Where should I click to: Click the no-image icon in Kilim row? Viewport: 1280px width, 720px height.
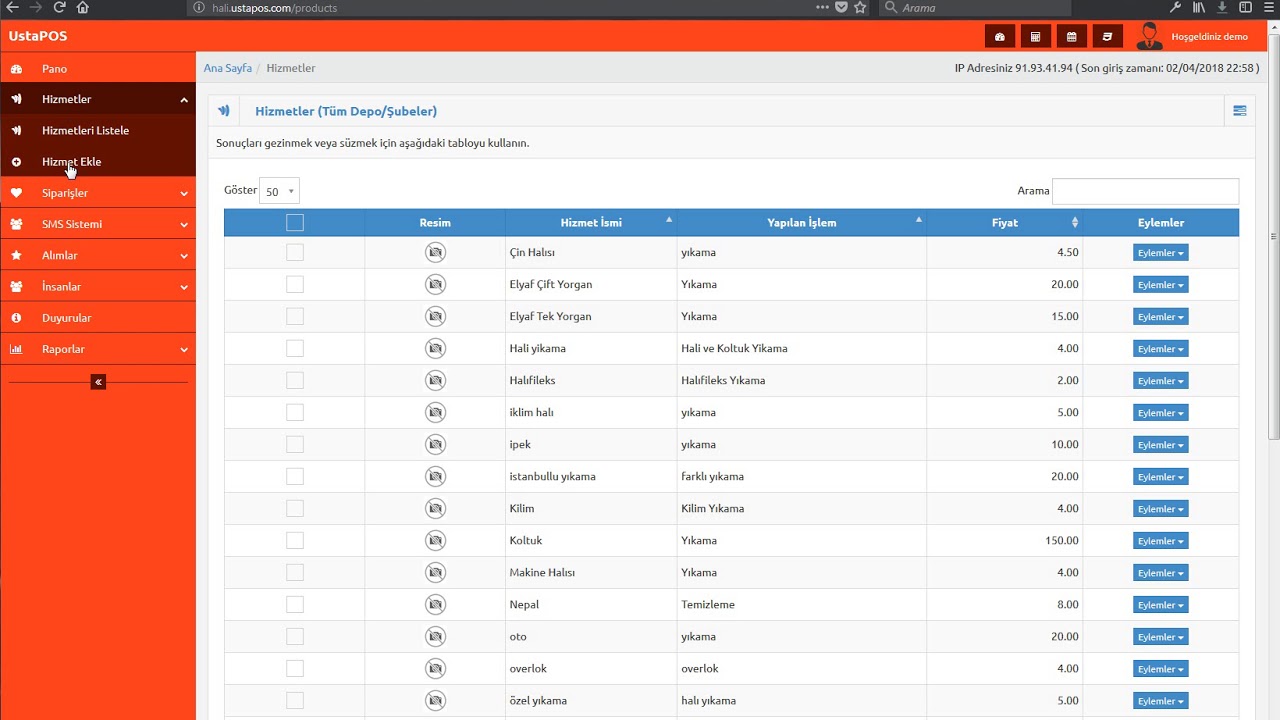pos(435,509)
